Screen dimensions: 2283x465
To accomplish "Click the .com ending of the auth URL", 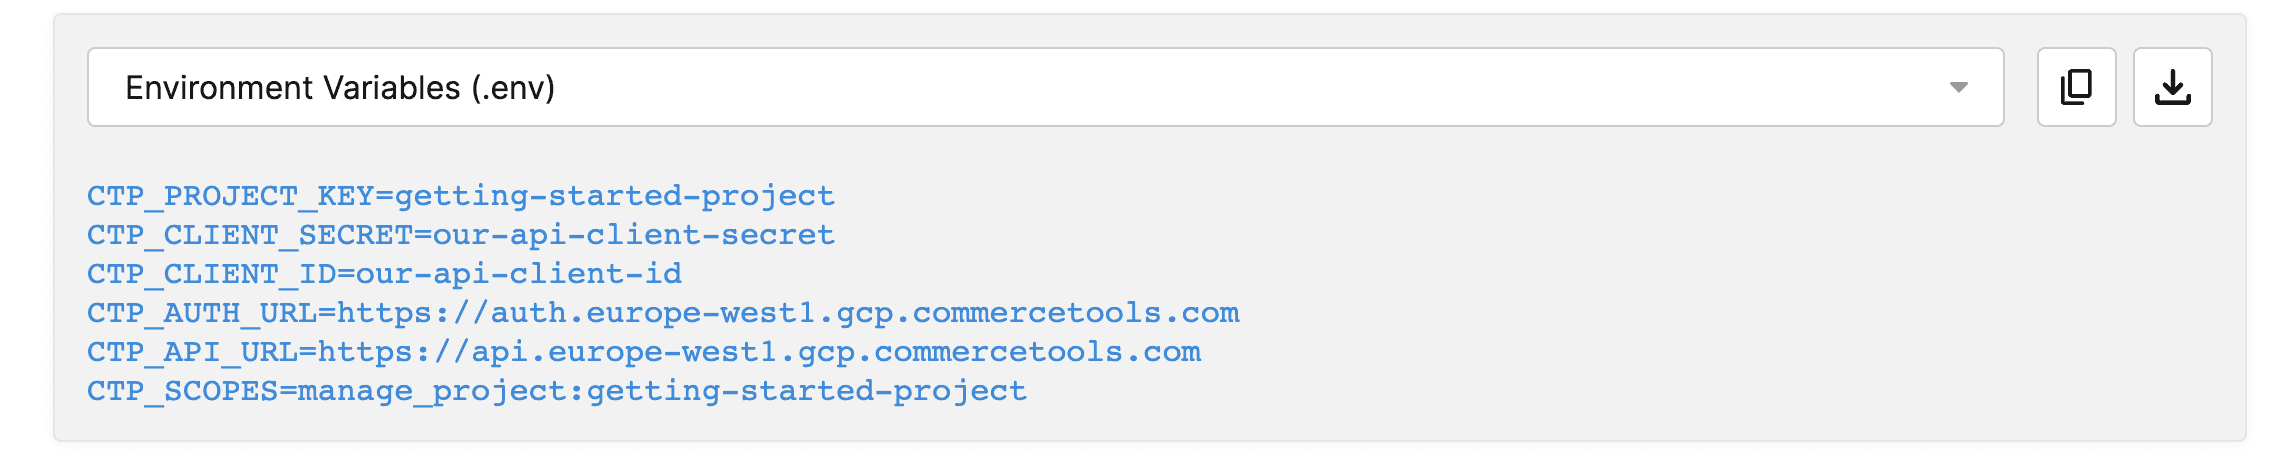I will pos(1201,313).
